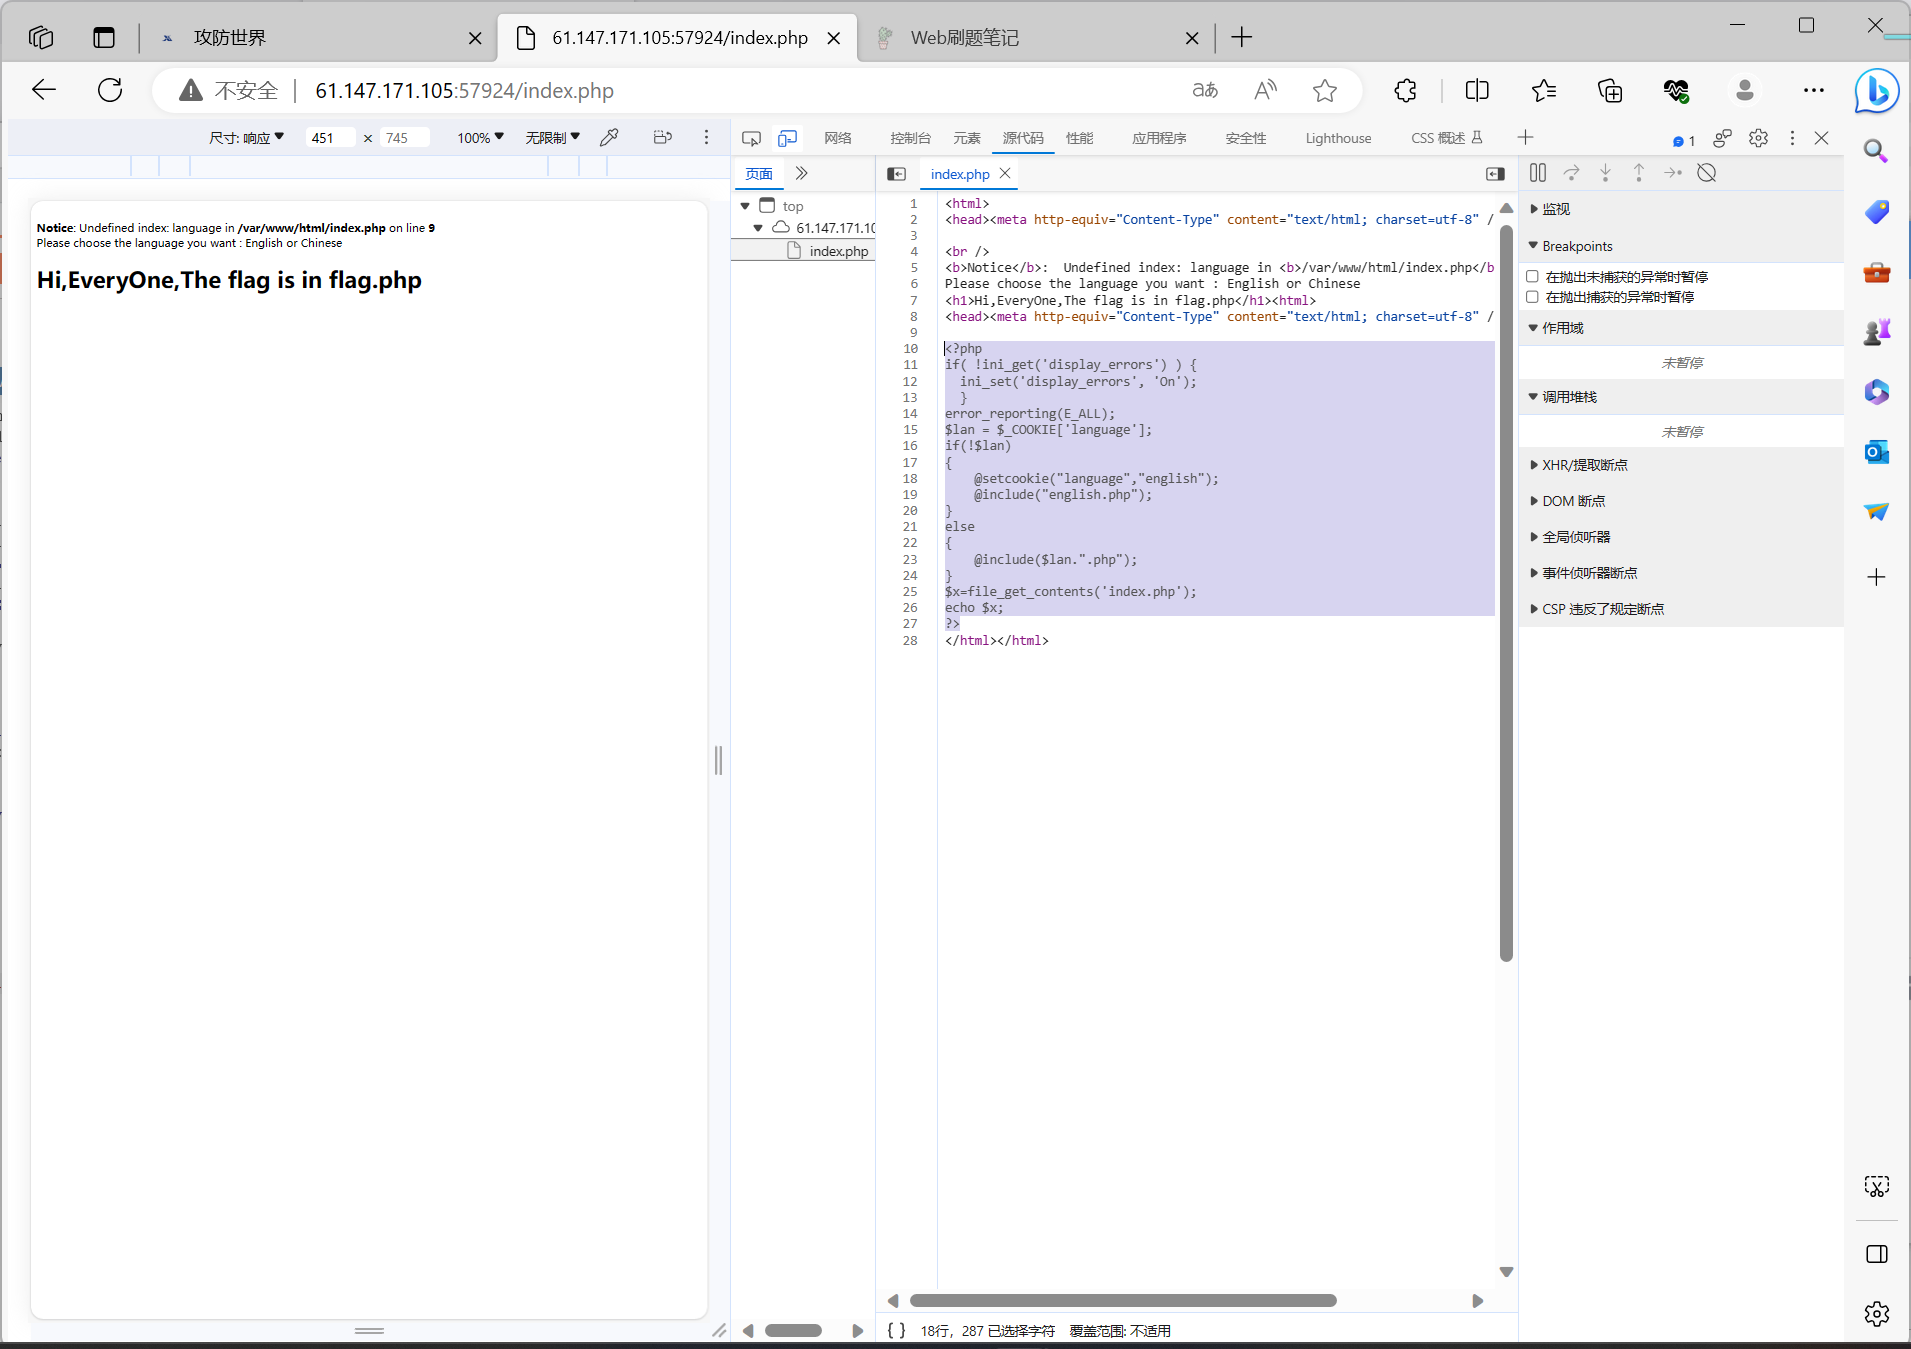Select the inspect element picker tool
1911x1349 pixels.
pos(752,138)
